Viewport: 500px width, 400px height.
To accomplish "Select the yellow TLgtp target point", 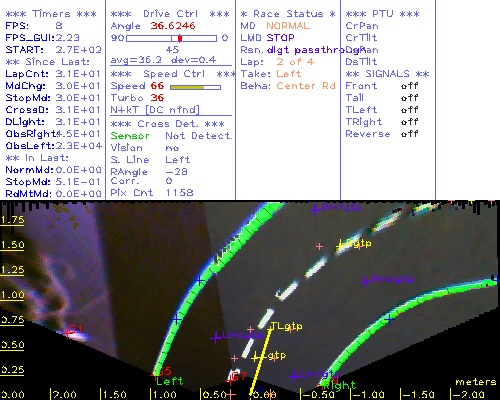I will coord(286,326).
